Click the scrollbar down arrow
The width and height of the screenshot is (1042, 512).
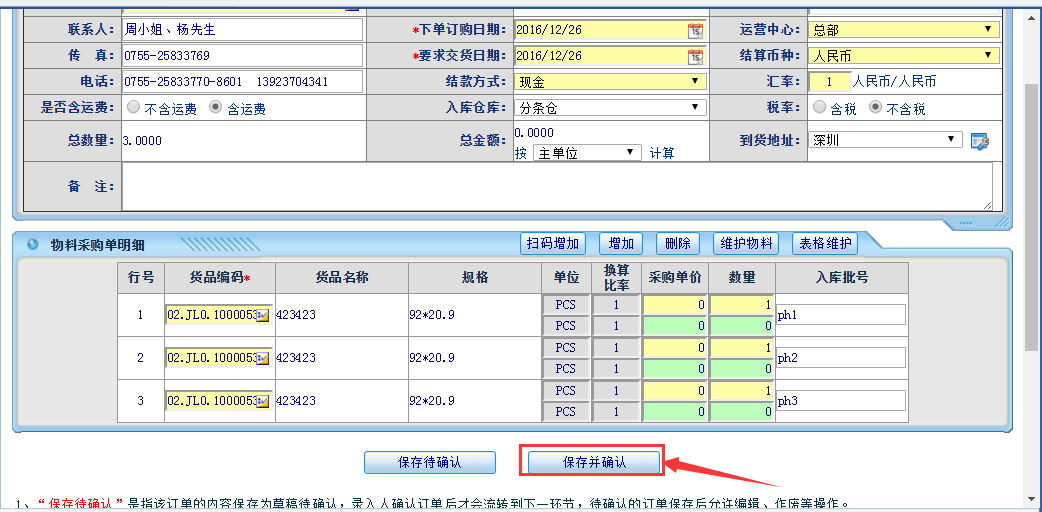1032,502
